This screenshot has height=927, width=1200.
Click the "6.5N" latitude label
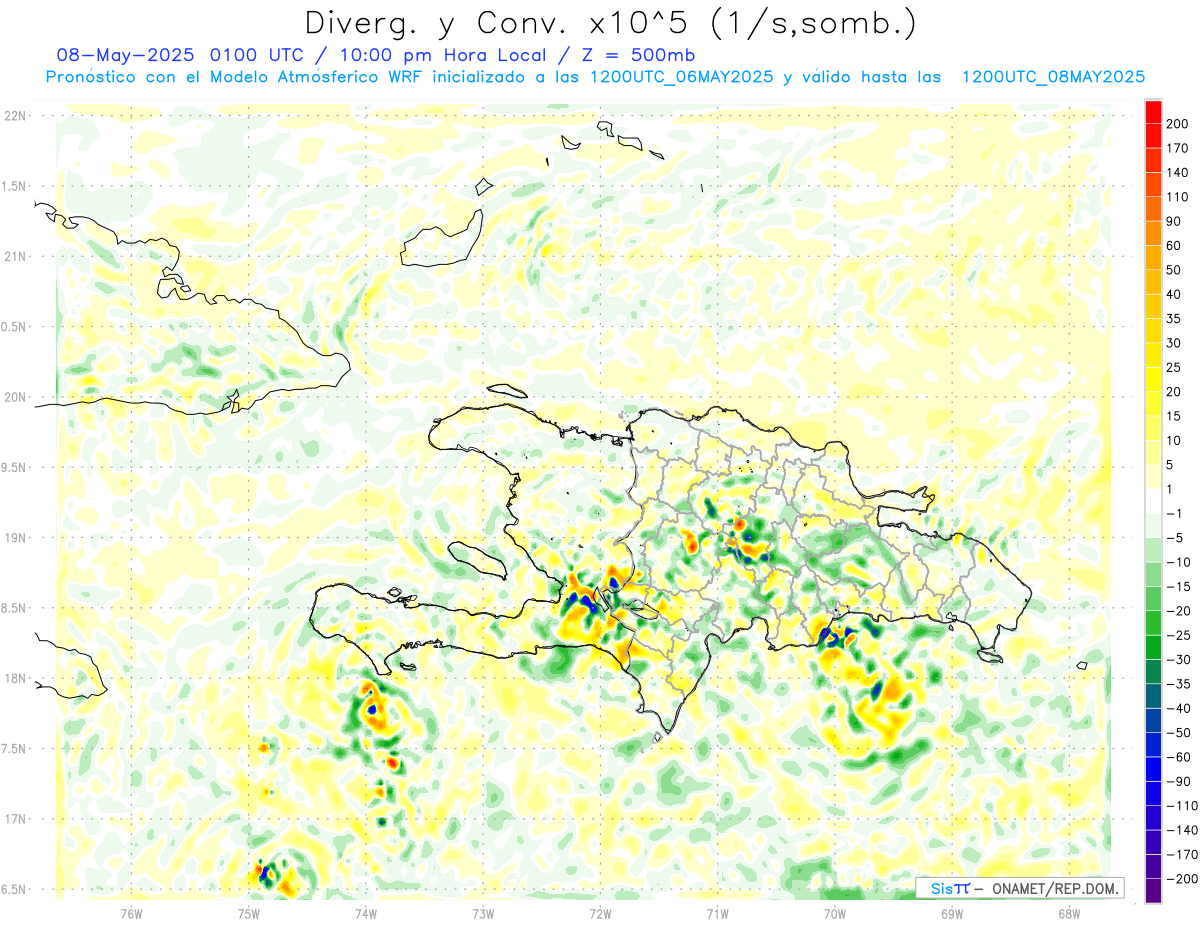(12, 889)
